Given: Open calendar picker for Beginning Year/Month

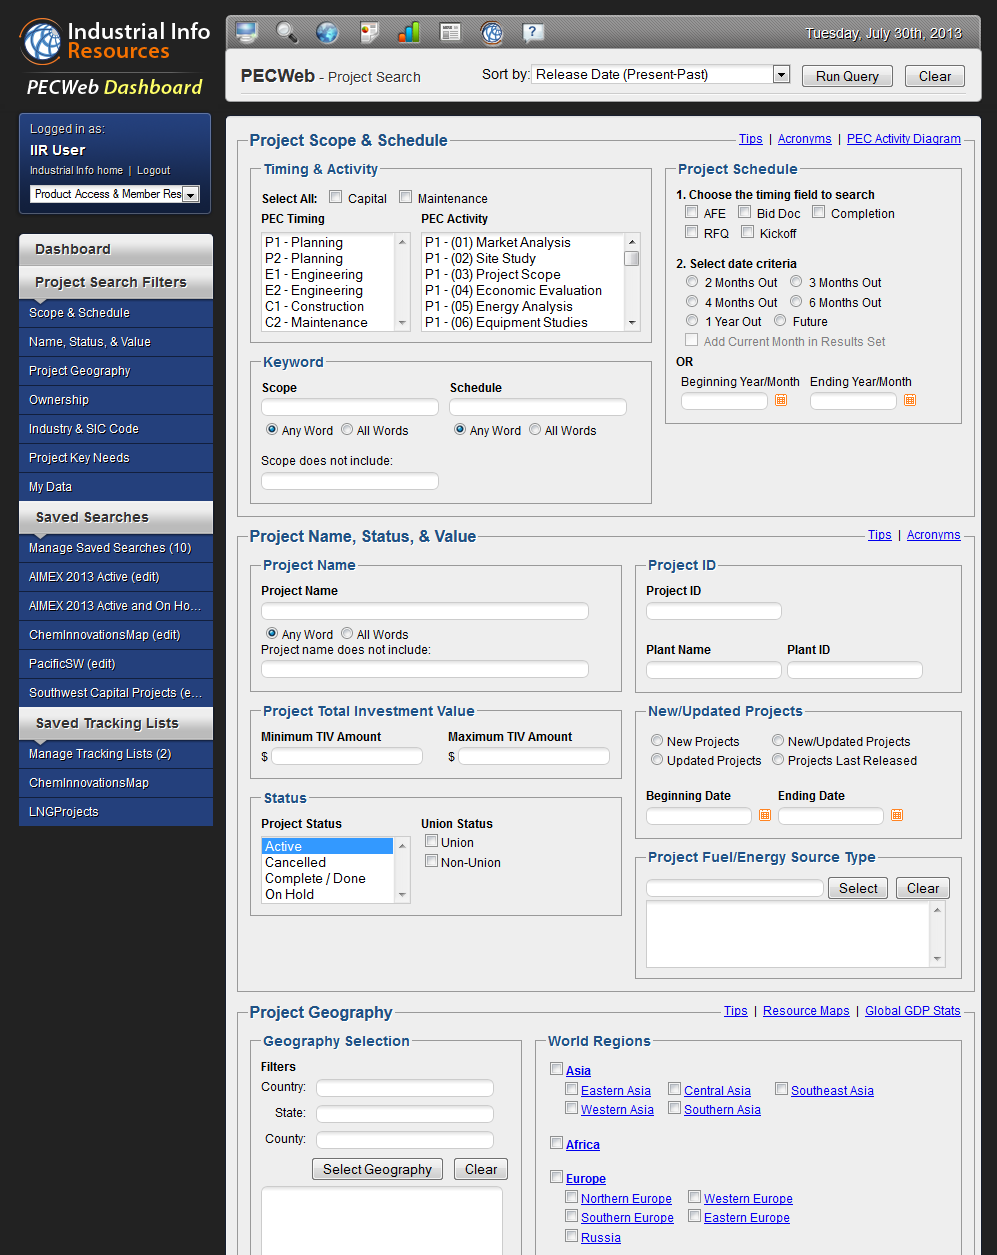Looking at the screenshot, I should coord(782,400).
